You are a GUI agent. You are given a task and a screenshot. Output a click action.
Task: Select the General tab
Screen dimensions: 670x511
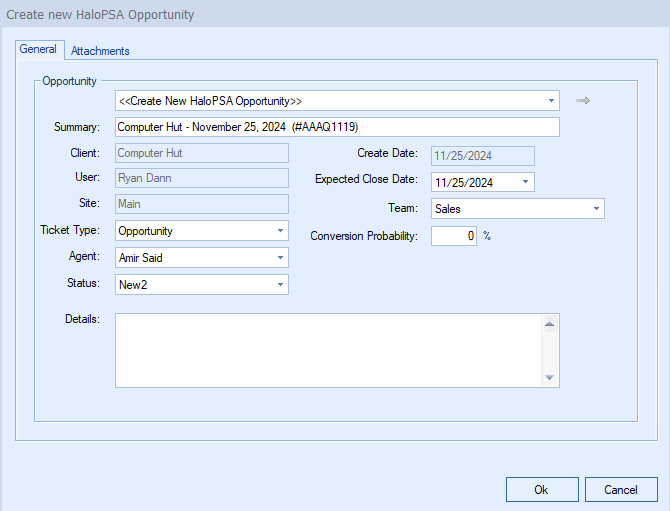coord(38,50)
